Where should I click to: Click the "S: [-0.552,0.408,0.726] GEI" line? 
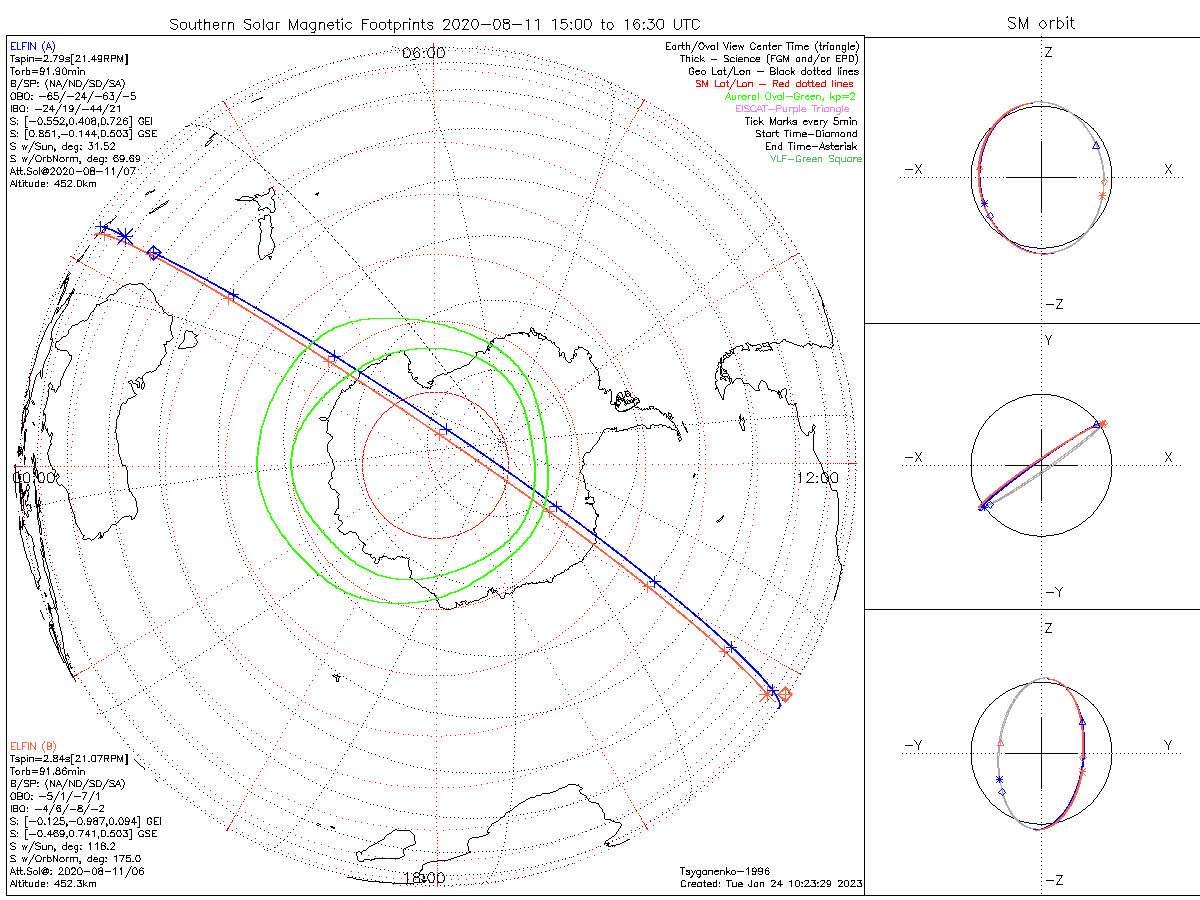pos(82,120)
